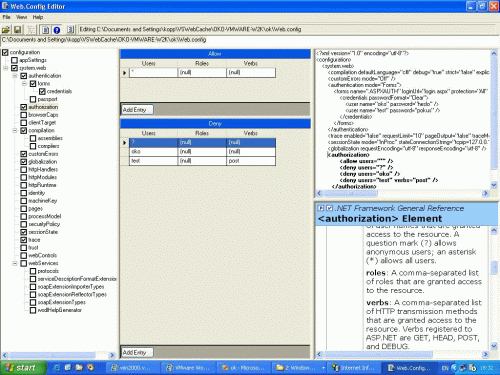Select the globalization tree item
The width and height of the screenshot is (500, 375).
43,162
